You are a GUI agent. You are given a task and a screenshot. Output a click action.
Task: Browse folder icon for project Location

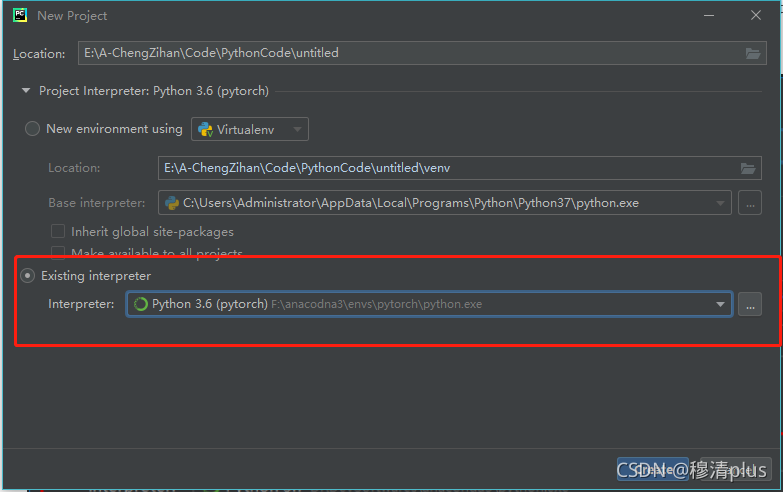click(753, 53)
